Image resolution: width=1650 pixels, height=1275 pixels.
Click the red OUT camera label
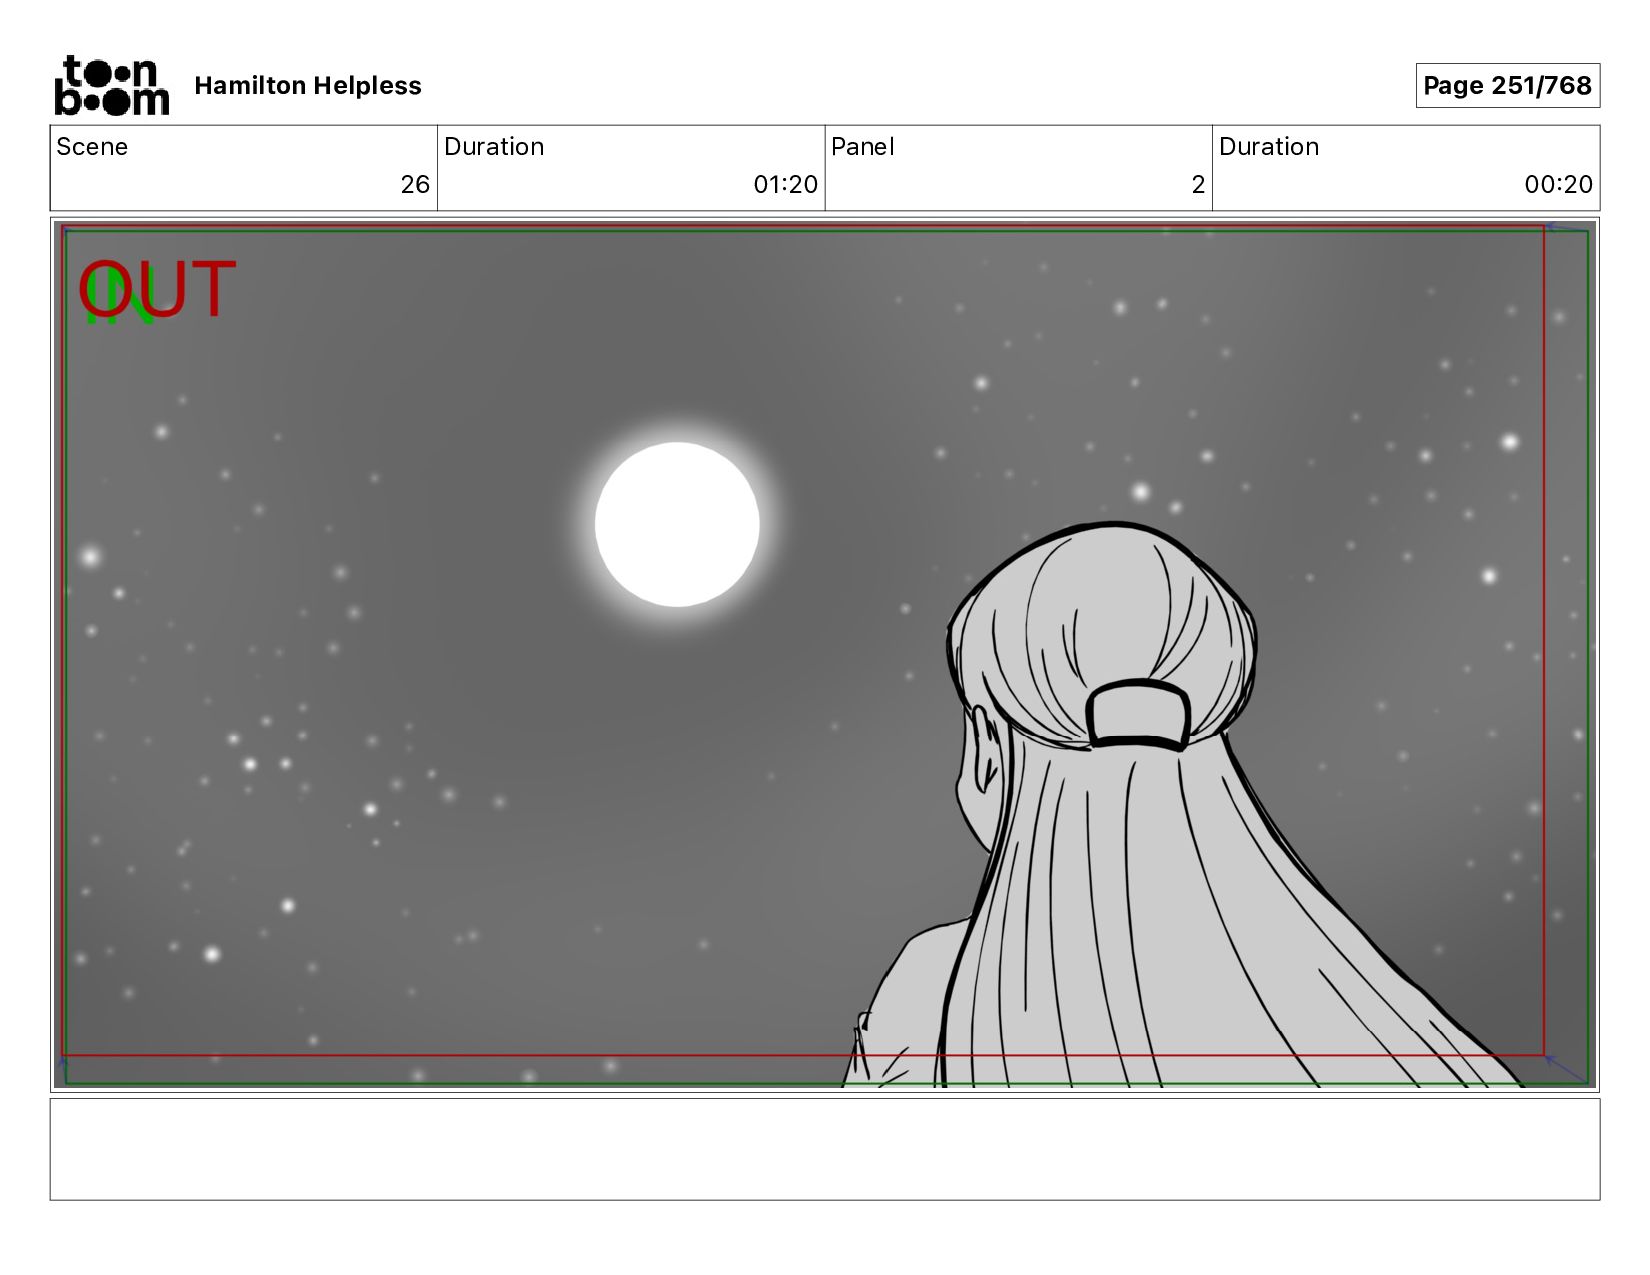pos(157,290)
